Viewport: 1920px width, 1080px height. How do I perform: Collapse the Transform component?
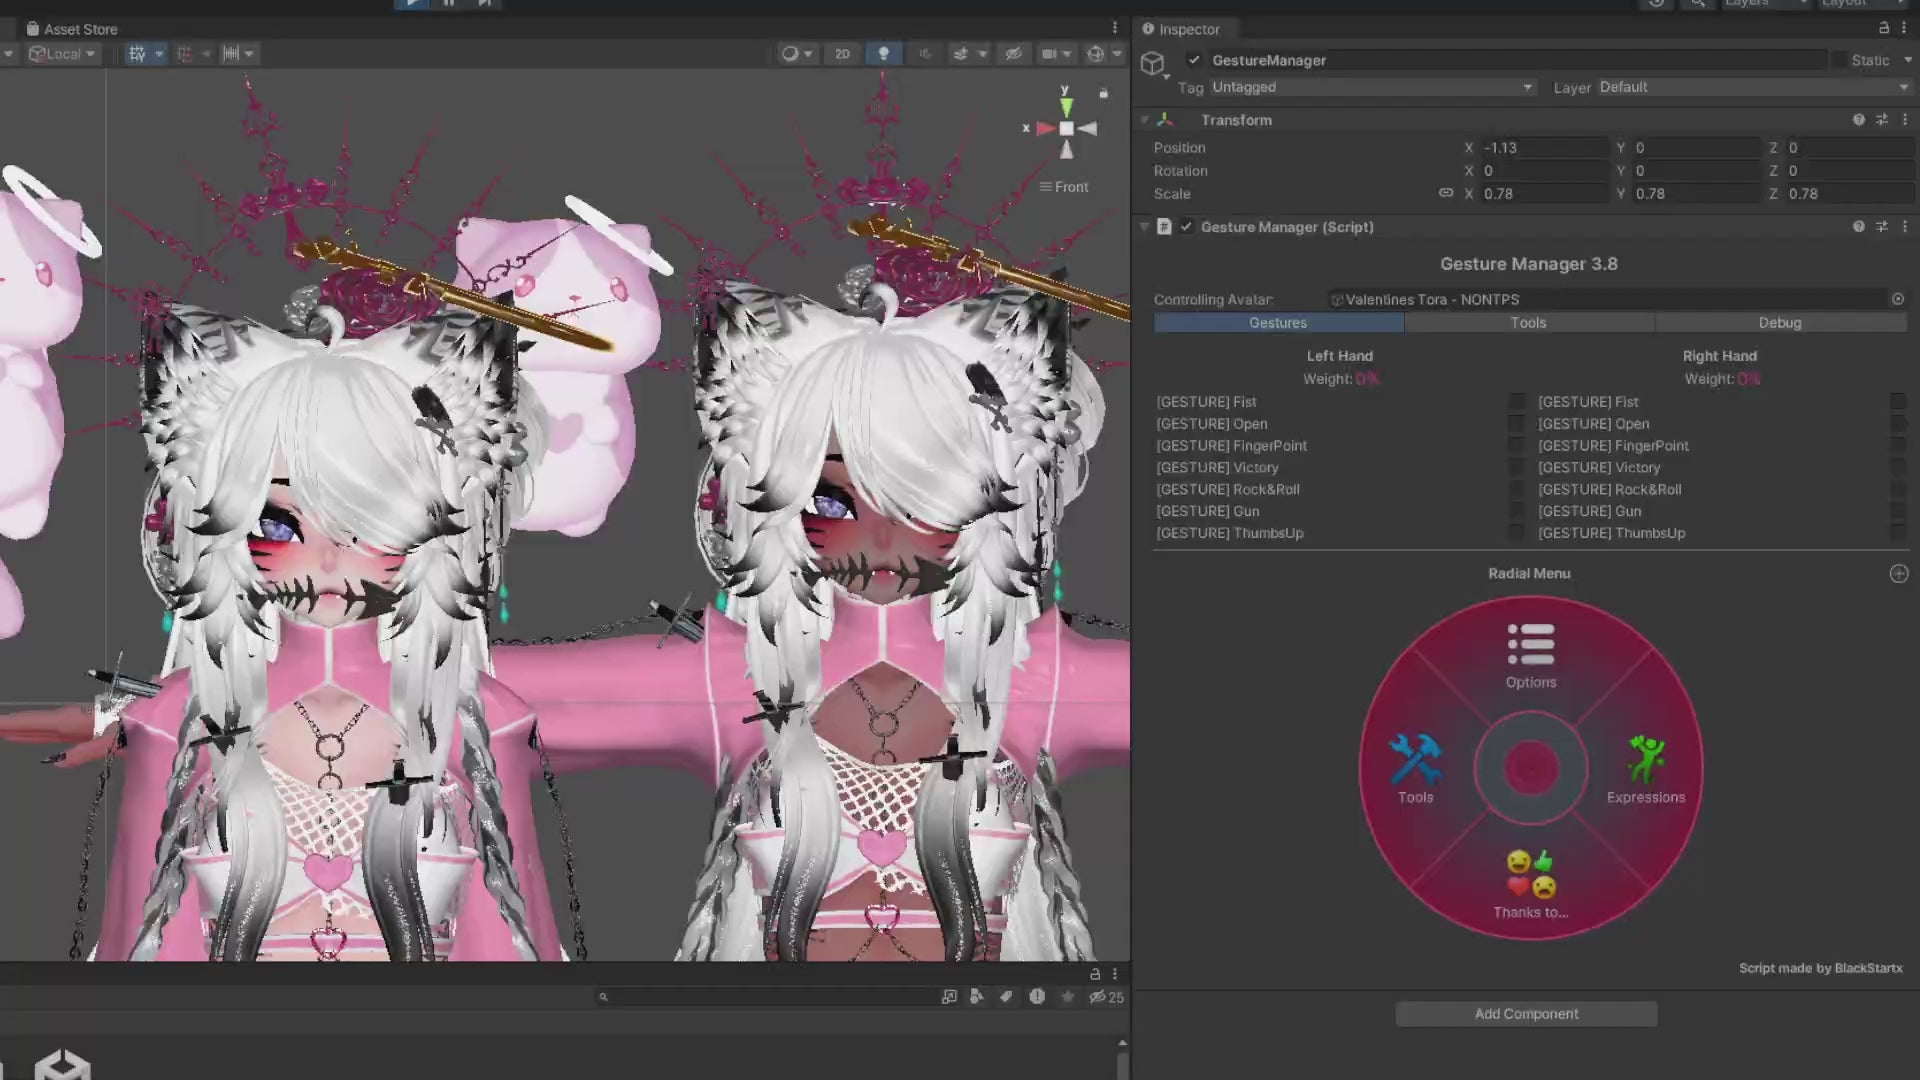[x=1145, y=120]
